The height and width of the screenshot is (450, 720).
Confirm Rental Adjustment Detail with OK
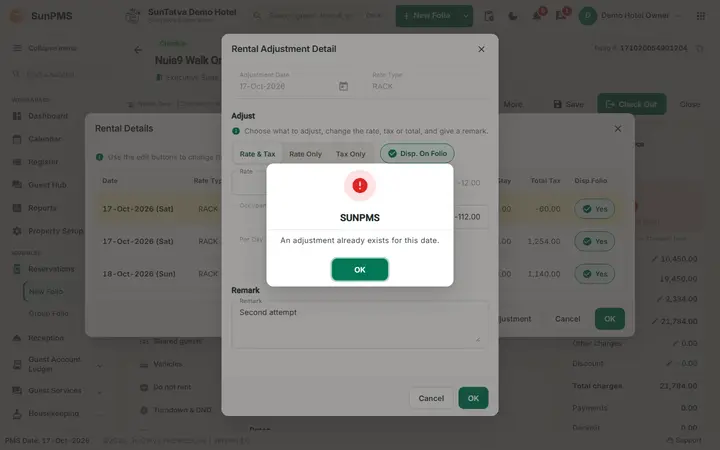473,398
